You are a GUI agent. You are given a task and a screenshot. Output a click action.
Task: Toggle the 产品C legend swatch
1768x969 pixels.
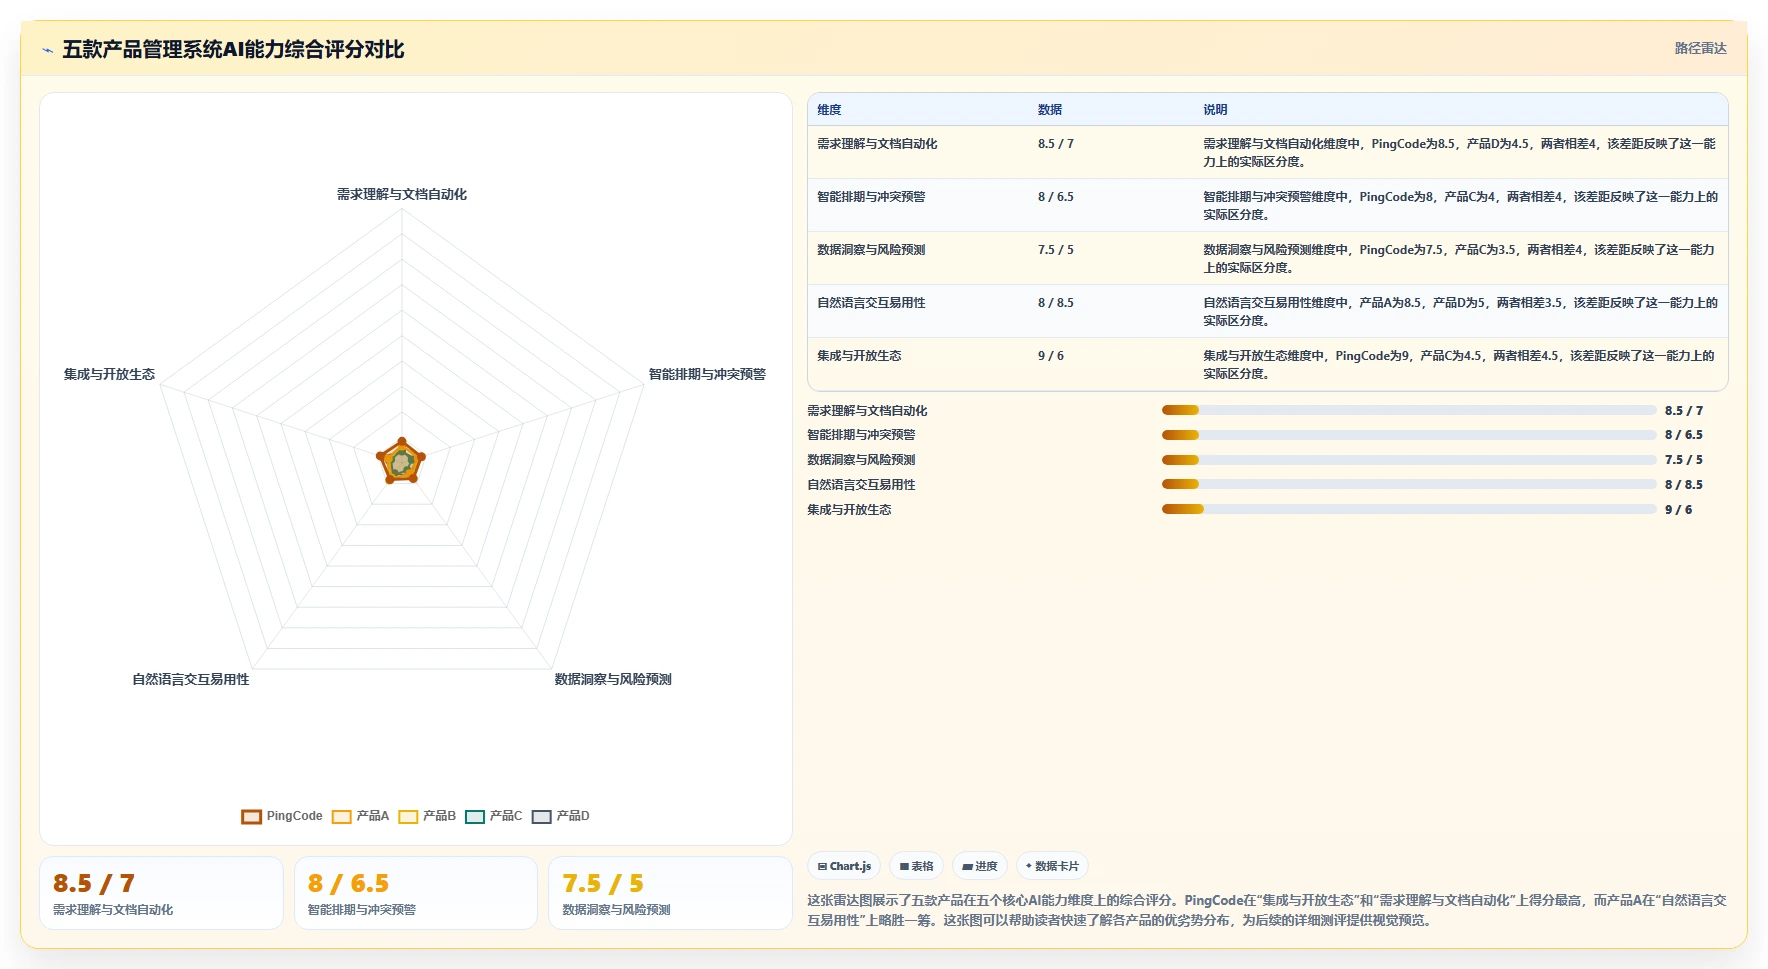475,817
